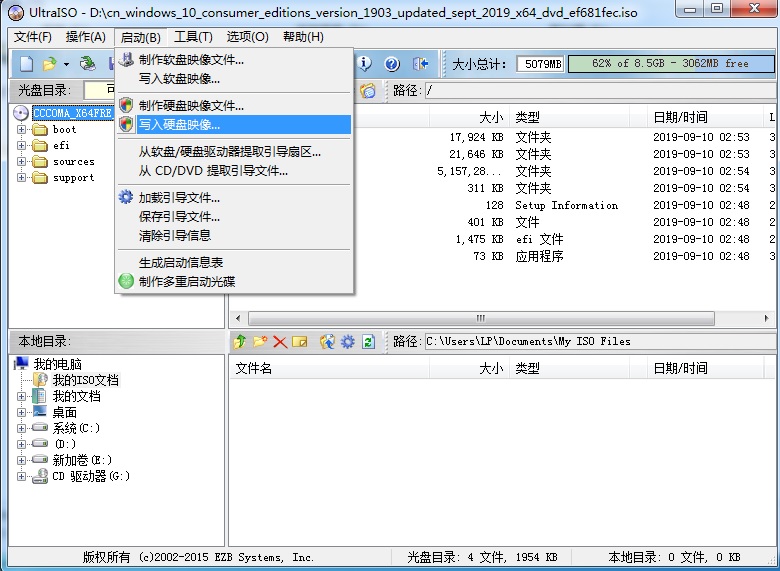Close the 启动(B) menu
The height and width of the screenshot is (571, 780).
tap(141, 37)
